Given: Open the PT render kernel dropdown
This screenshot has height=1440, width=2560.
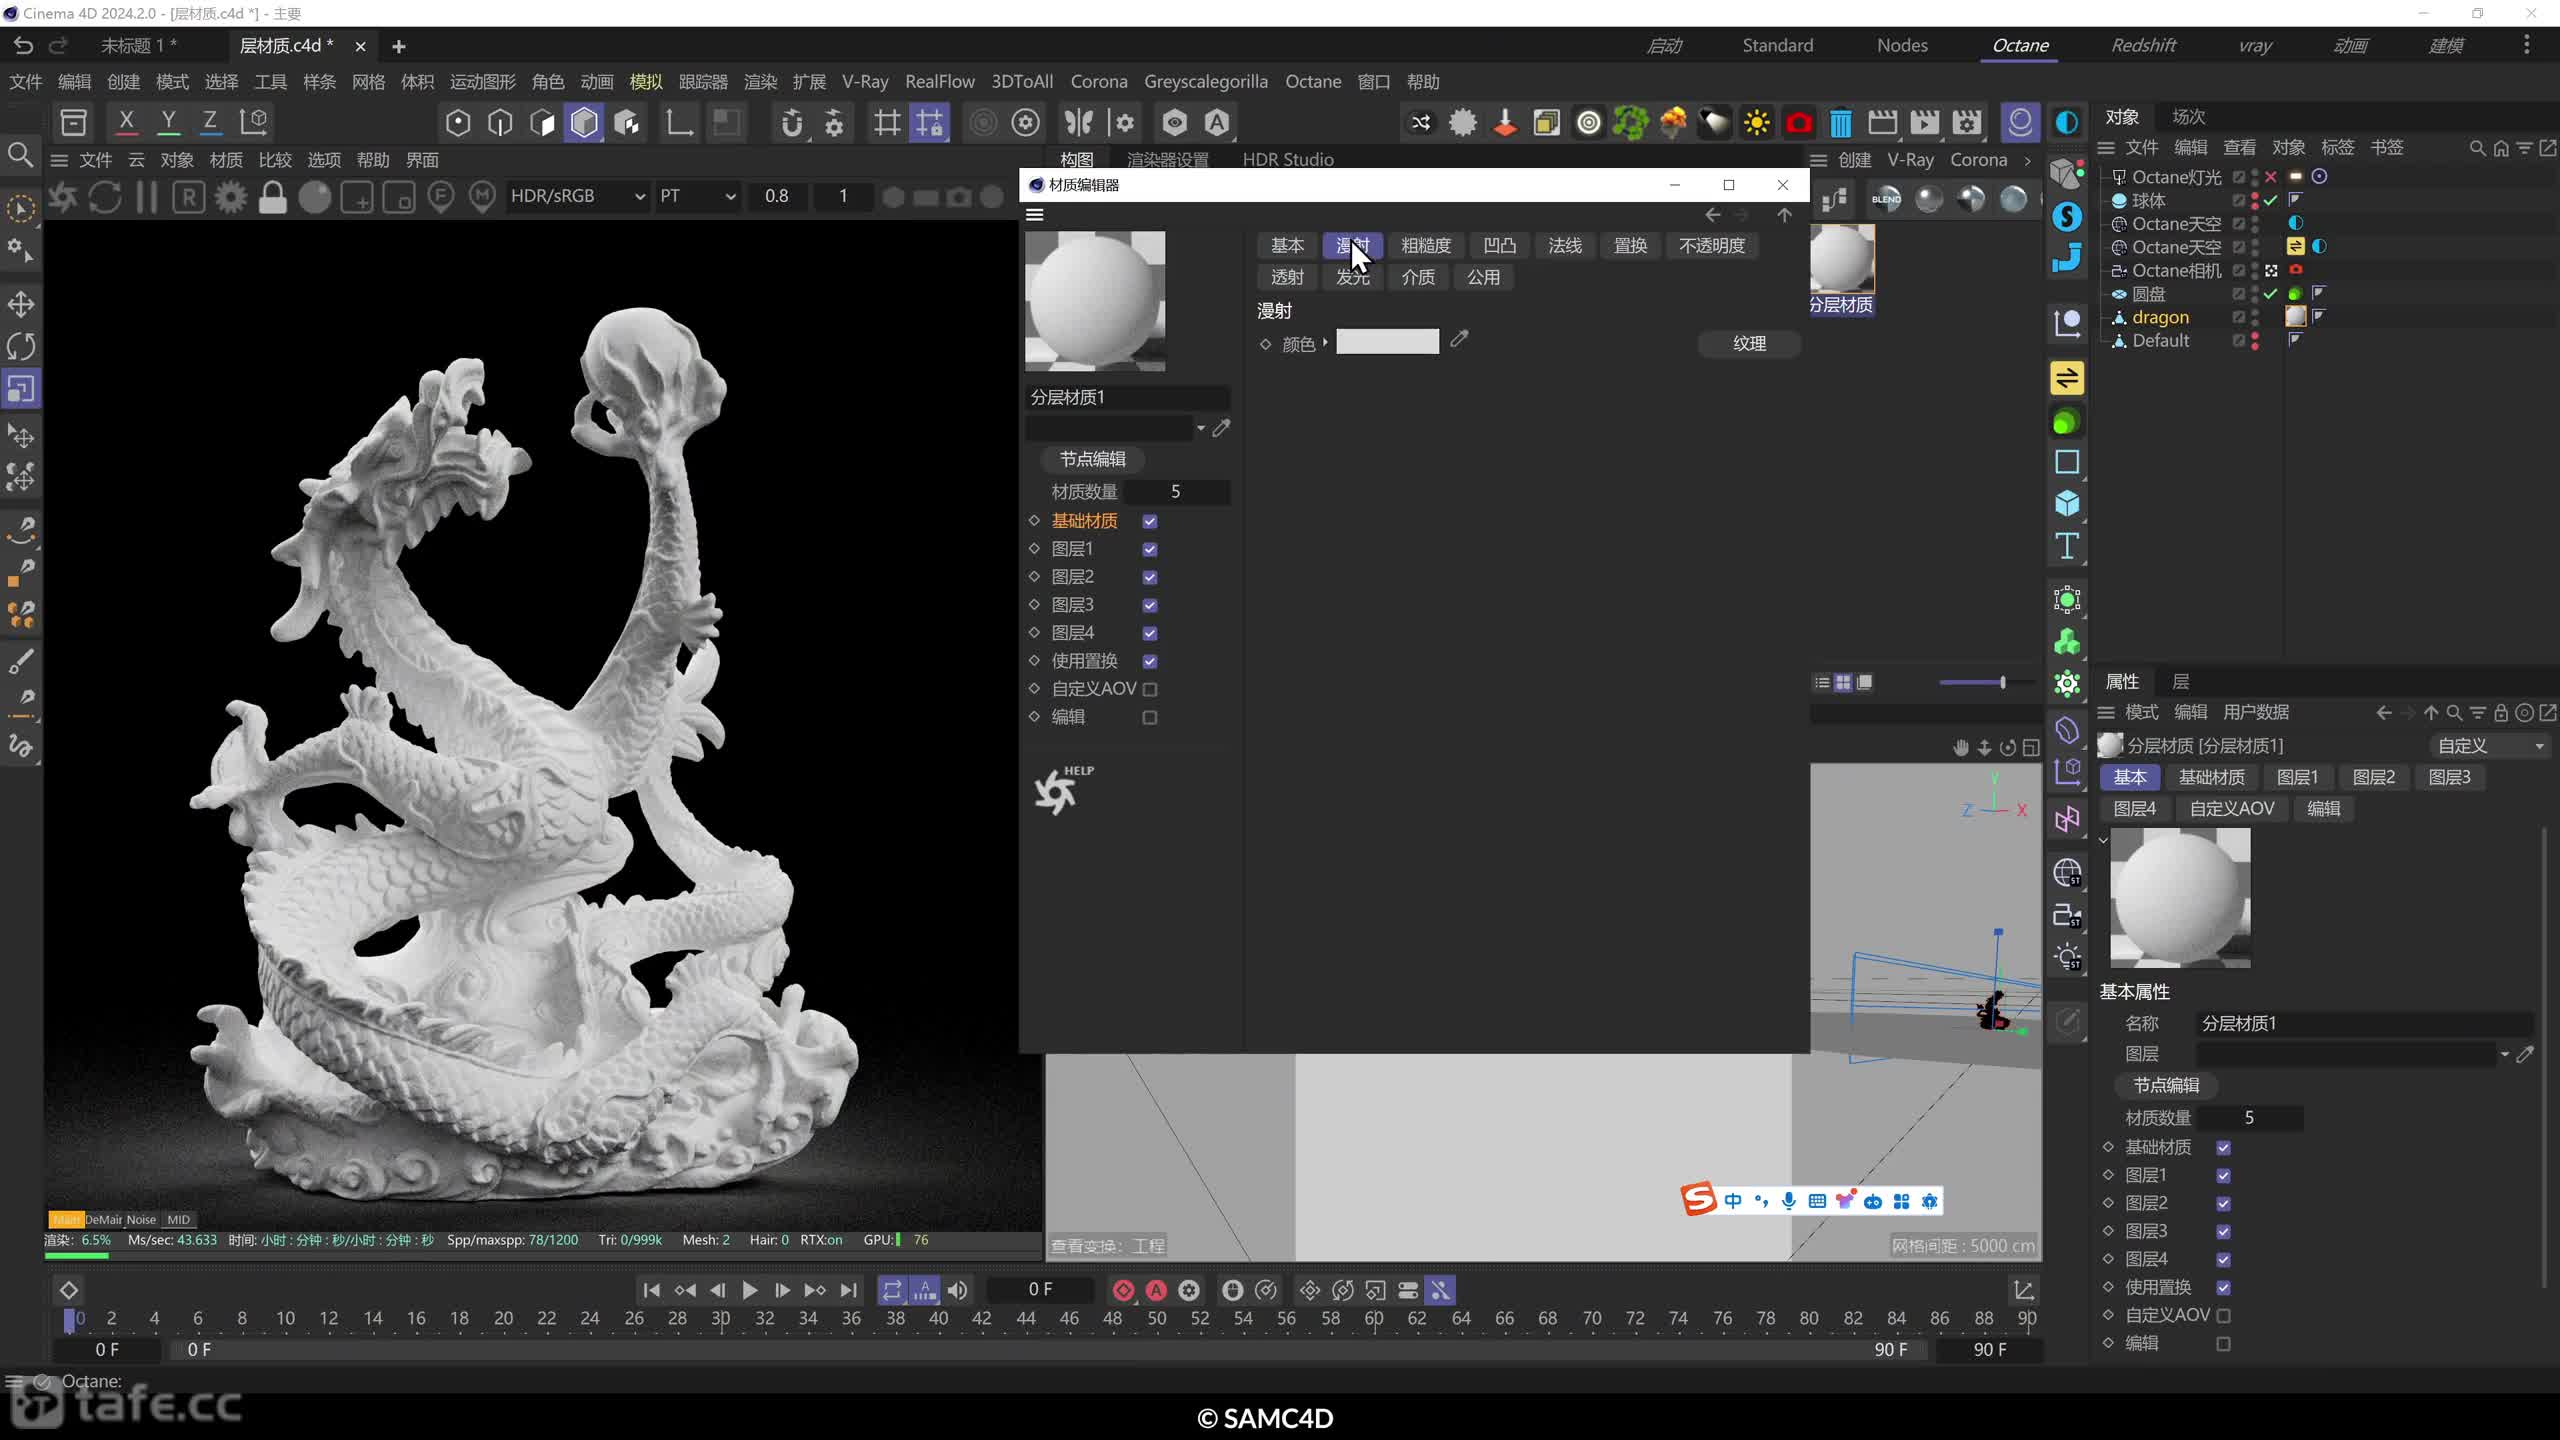Looking at the screenshot, I should (697, 196).
